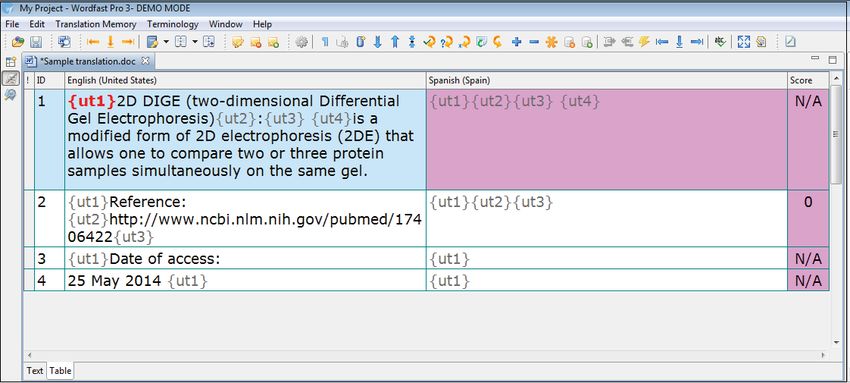Click the Spanish target cell of segment 1
This screenshot has width=850, height=383.
607,139
